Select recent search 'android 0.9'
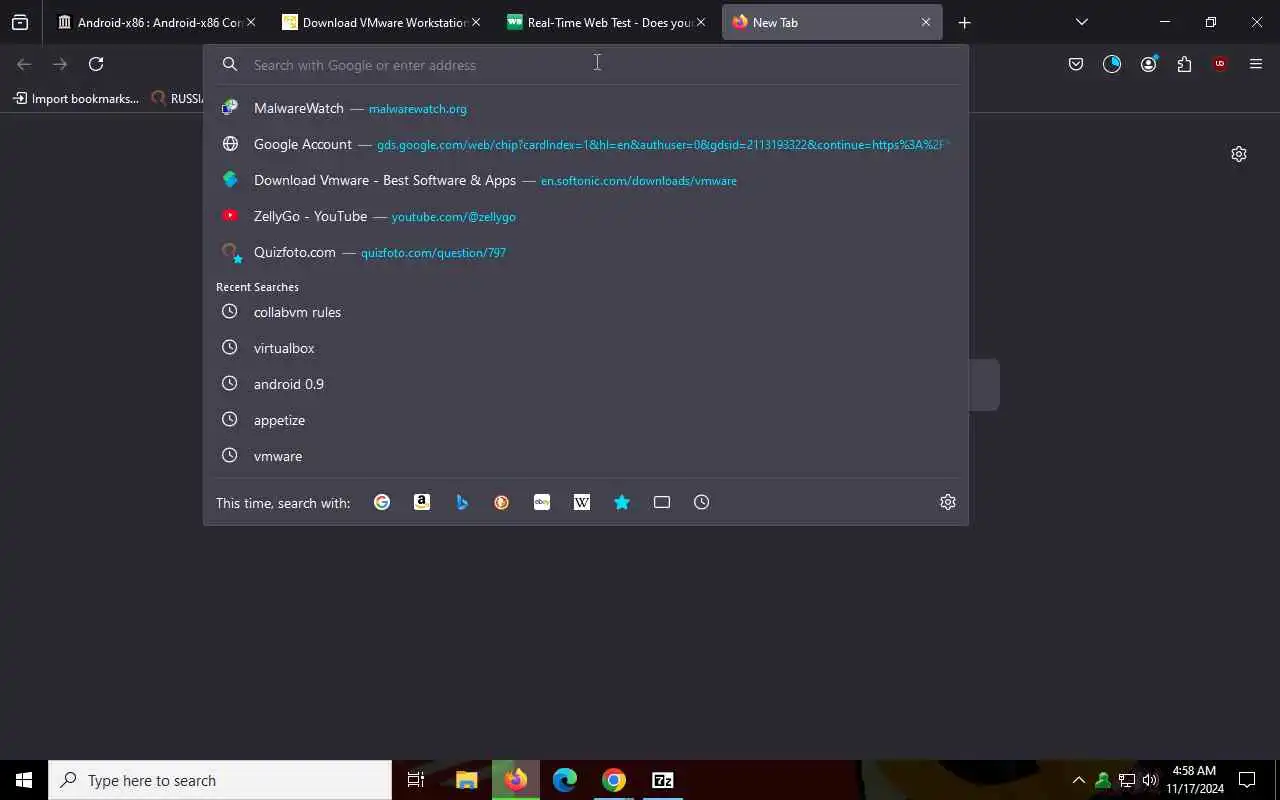The image size is (1280, 800). [x=586, y=384]
